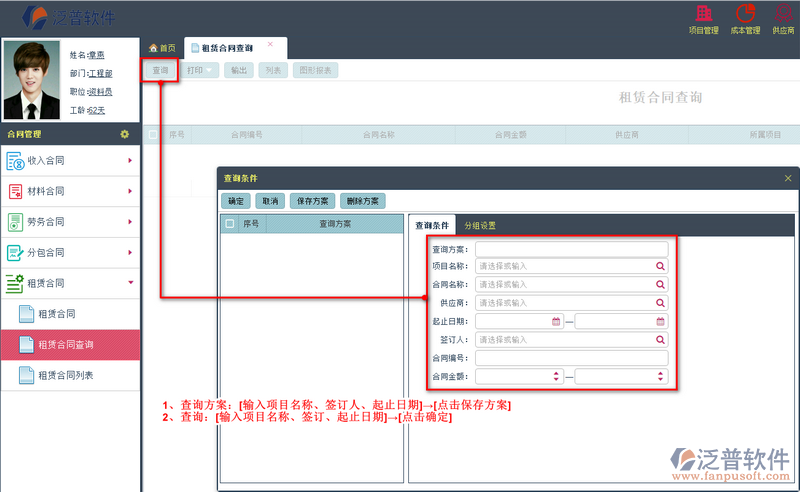Open 供应商 icon in top bar

(783, 13)
